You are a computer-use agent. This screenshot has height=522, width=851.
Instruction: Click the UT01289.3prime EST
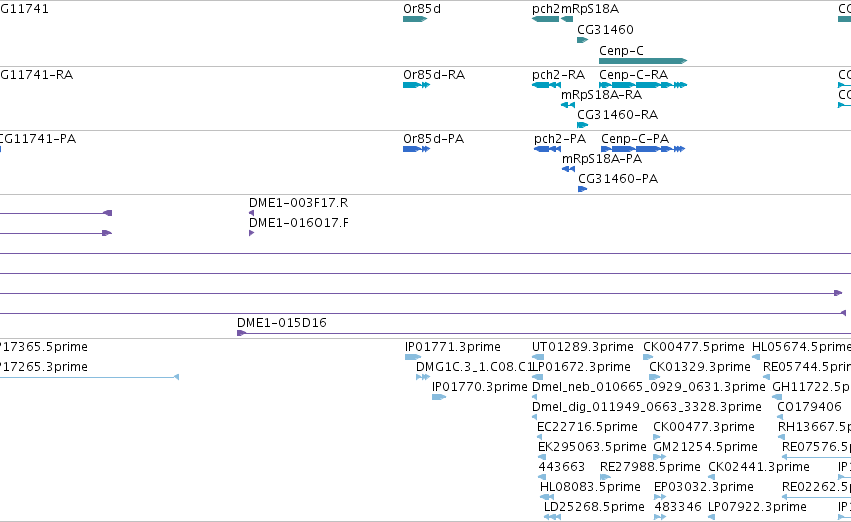point(538,357)
